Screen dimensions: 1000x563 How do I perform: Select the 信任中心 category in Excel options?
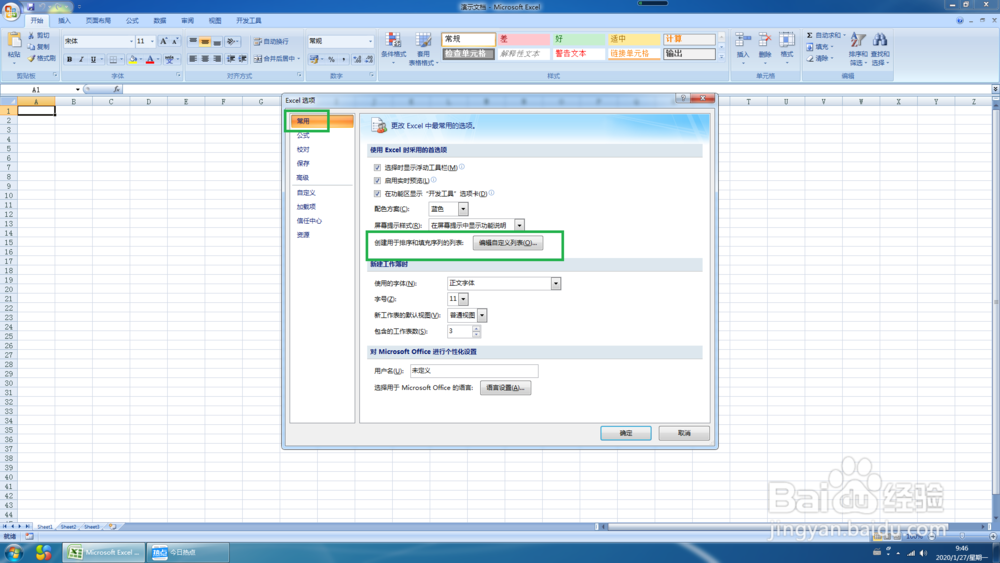tap(309, 221)
